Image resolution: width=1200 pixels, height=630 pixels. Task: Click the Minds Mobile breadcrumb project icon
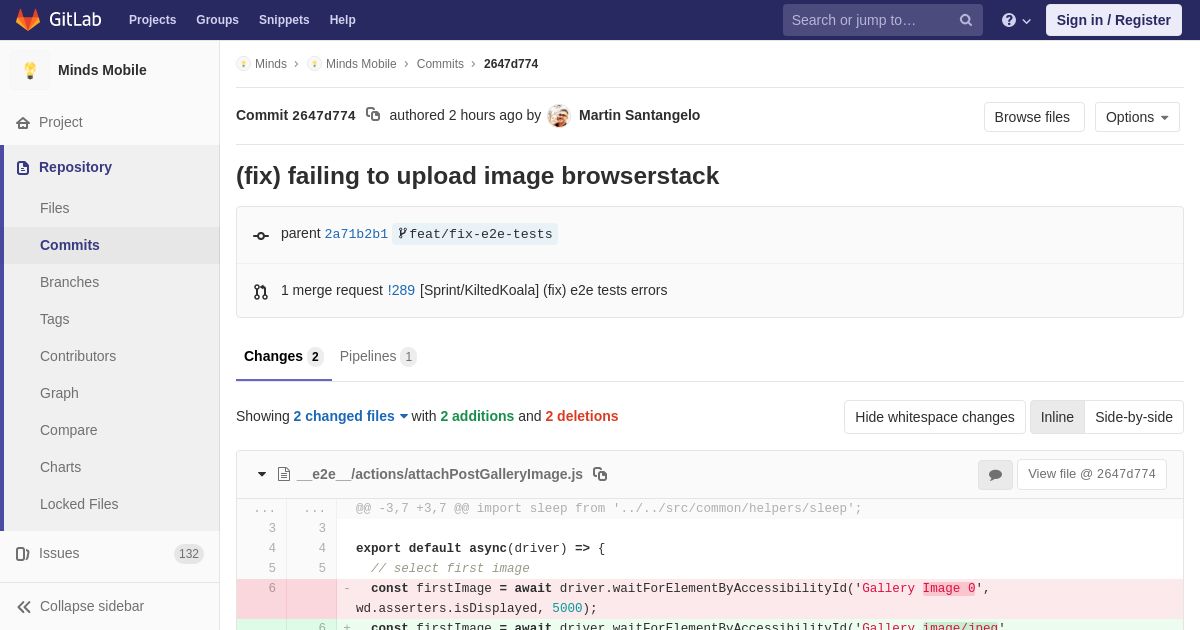click(x=314, y=64)
